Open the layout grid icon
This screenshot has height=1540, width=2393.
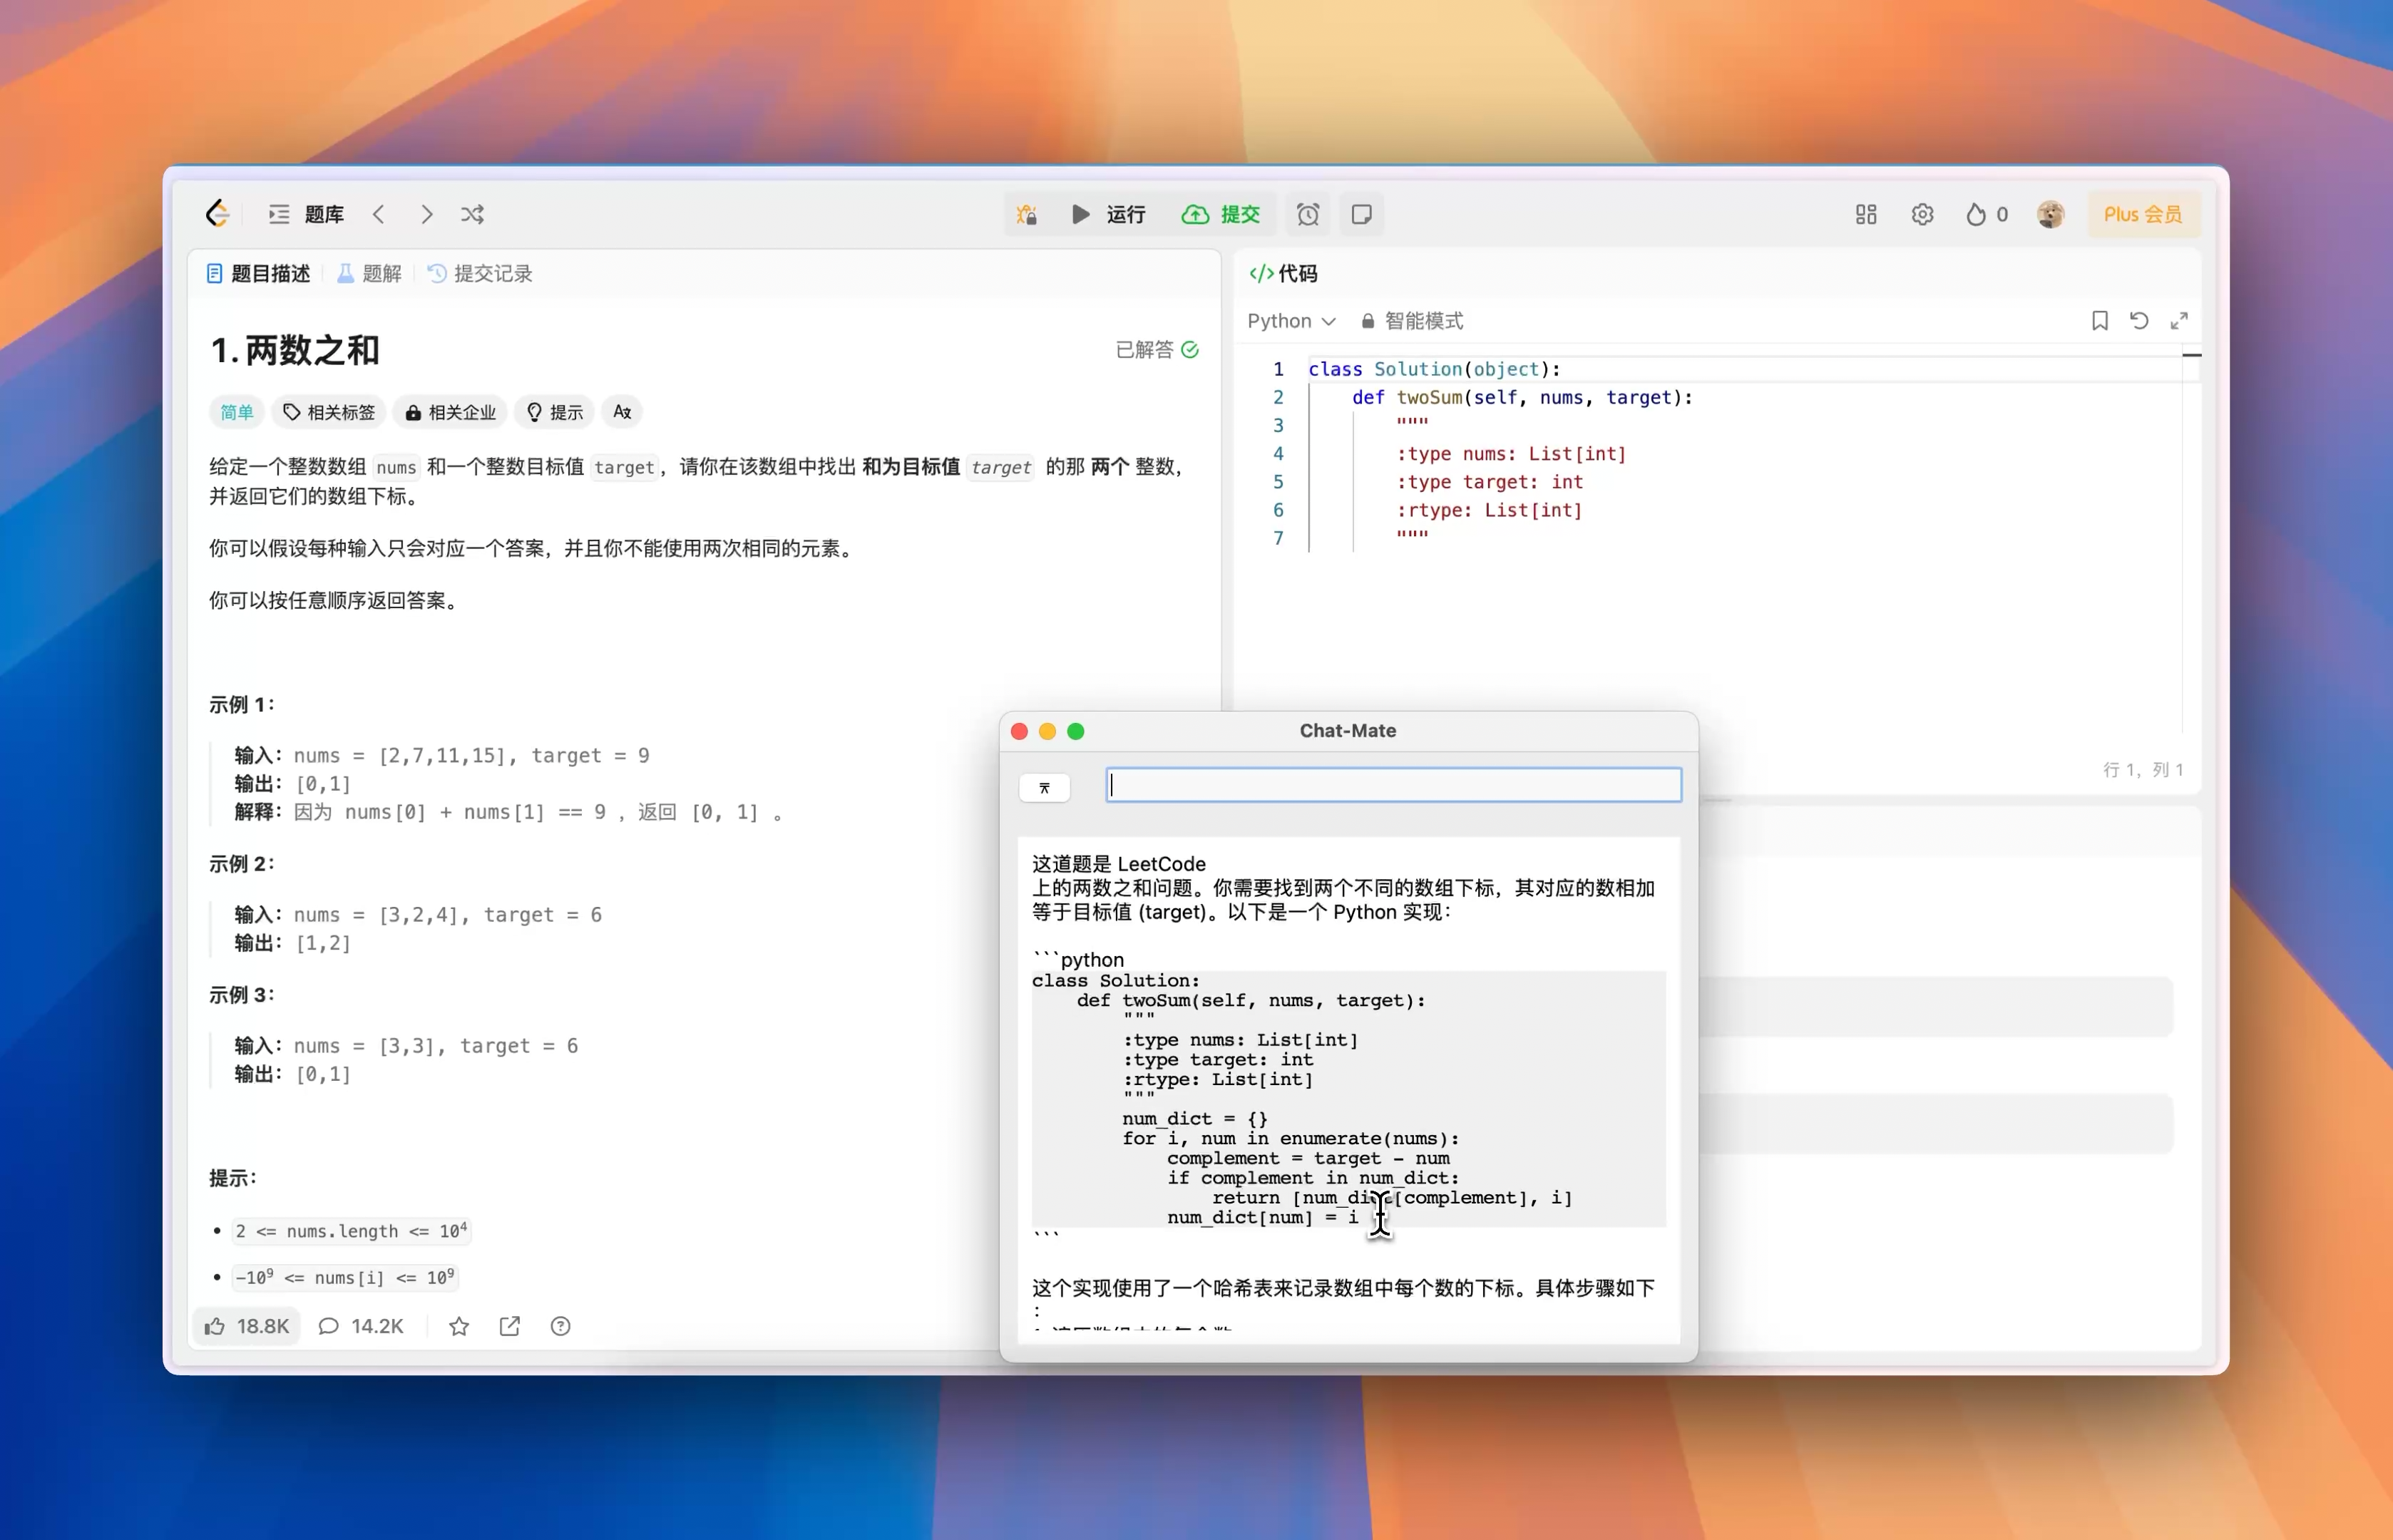pyautogui.click(x=1865, y=214)
